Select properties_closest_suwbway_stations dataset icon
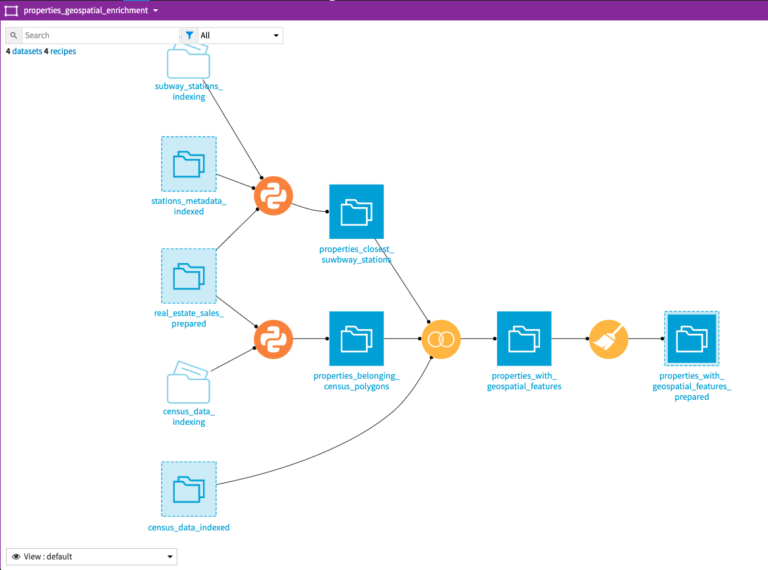 (357, 212)
